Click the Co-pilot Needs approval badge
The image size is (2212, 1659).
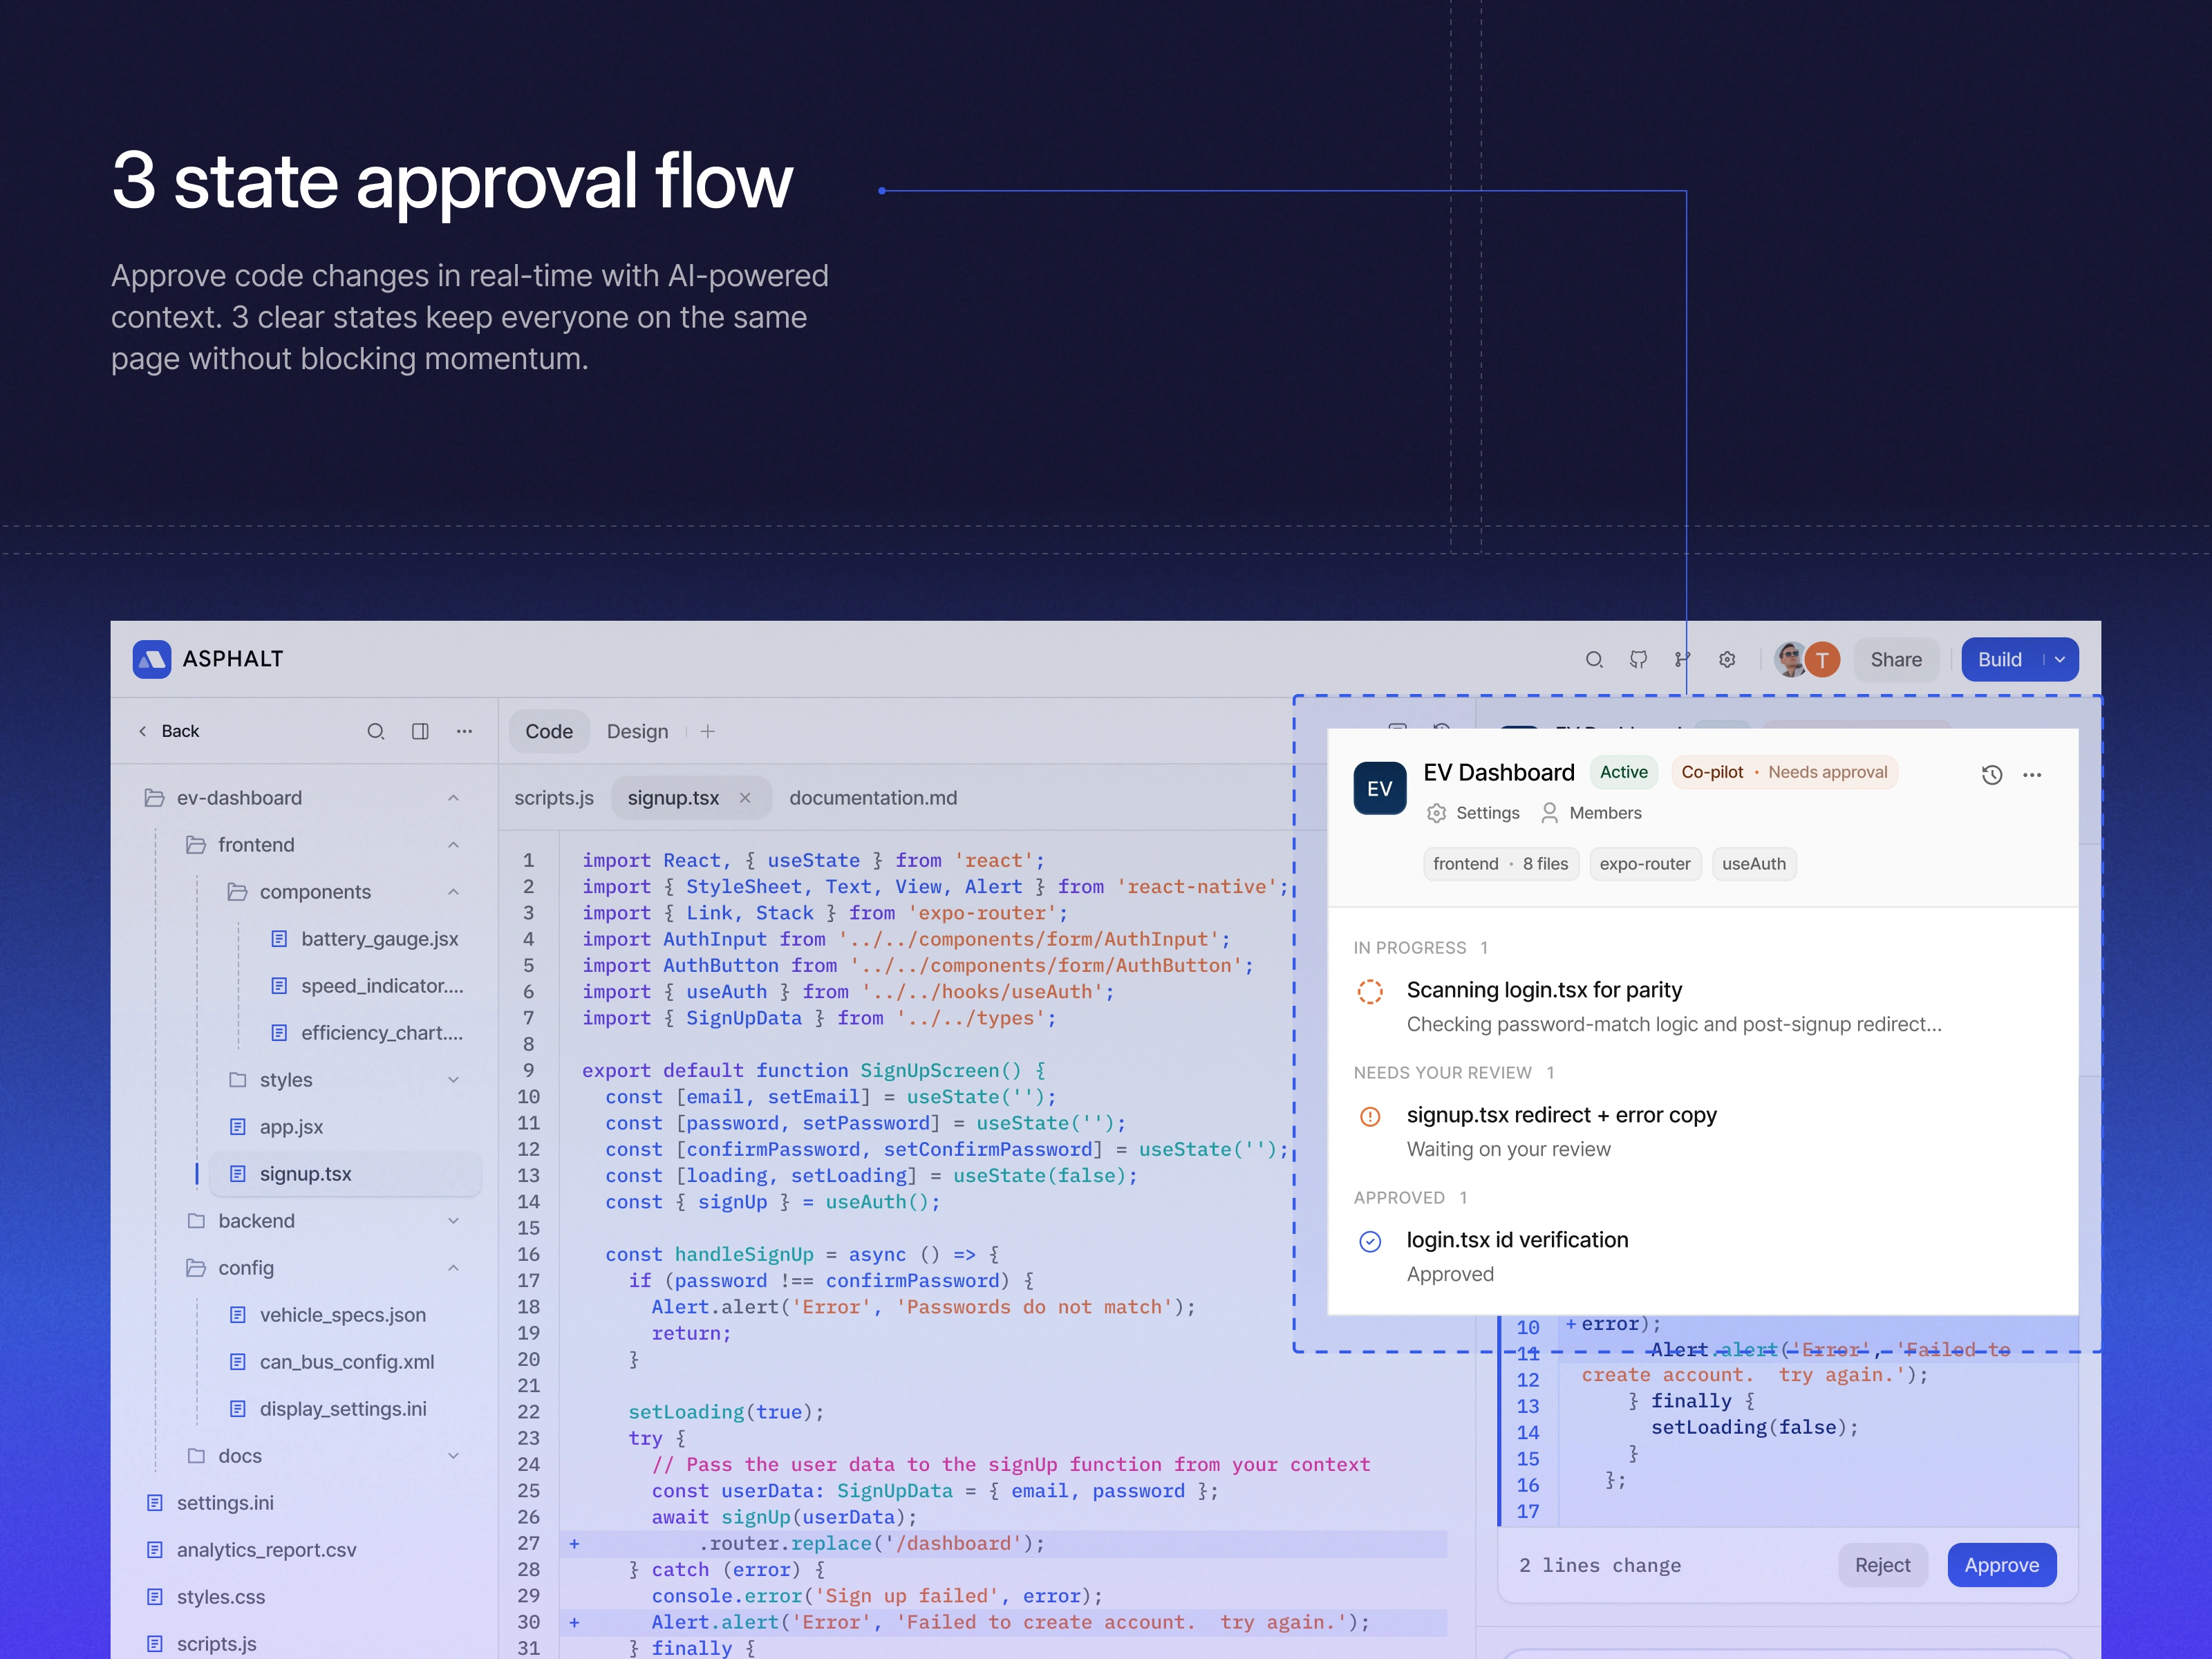[1784, 772]
